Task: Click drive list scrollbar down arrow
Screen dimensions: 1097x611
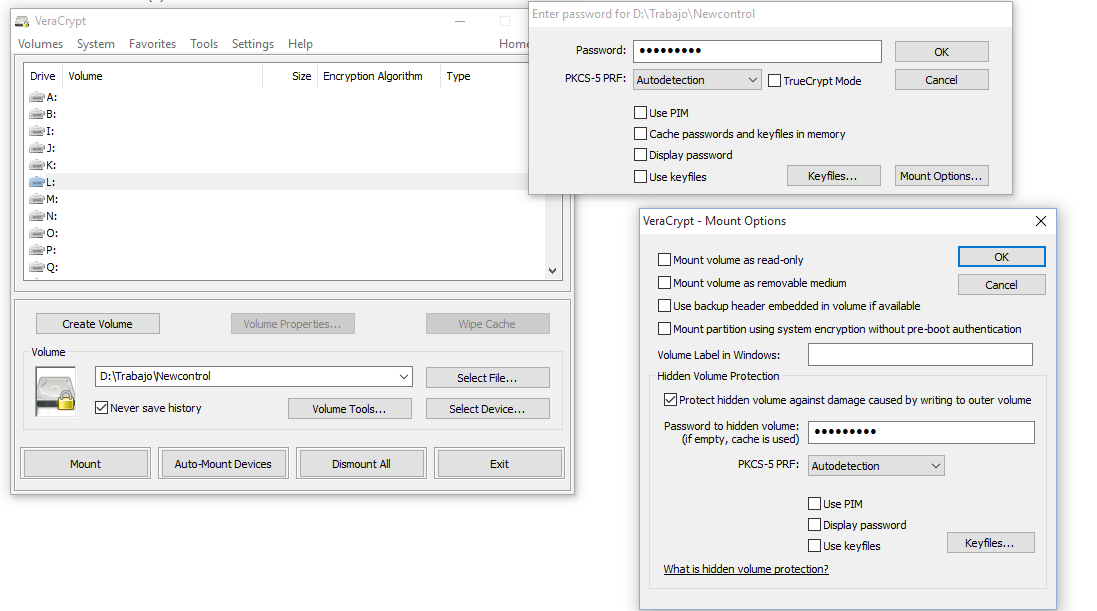Action: [x=553, y=271]
